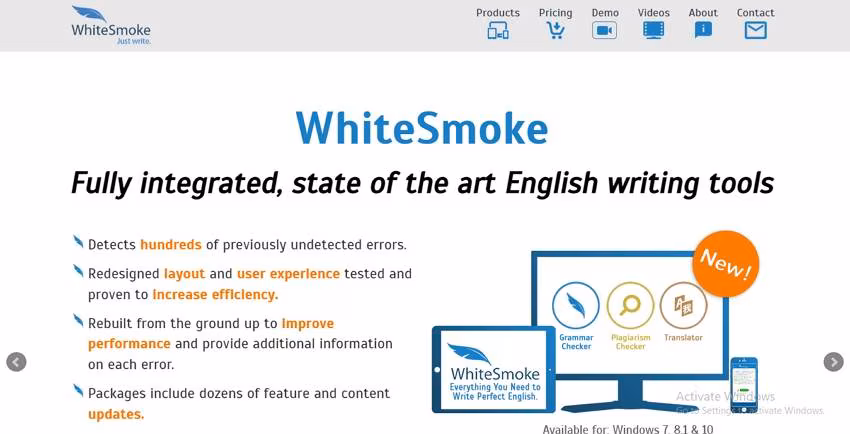Click the 'layout' highlighted word
Image resolution: width=850 pixels, height=434 pixels.
(184, 274)
